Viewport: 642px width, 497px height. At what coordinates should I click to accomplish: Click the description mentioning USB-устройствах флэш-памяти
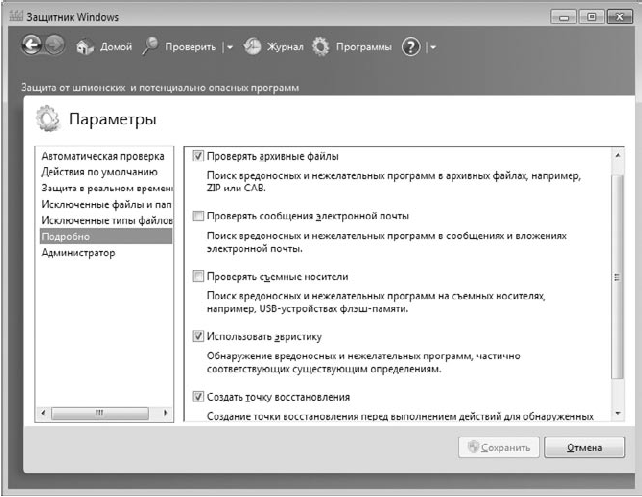(375, 302)
